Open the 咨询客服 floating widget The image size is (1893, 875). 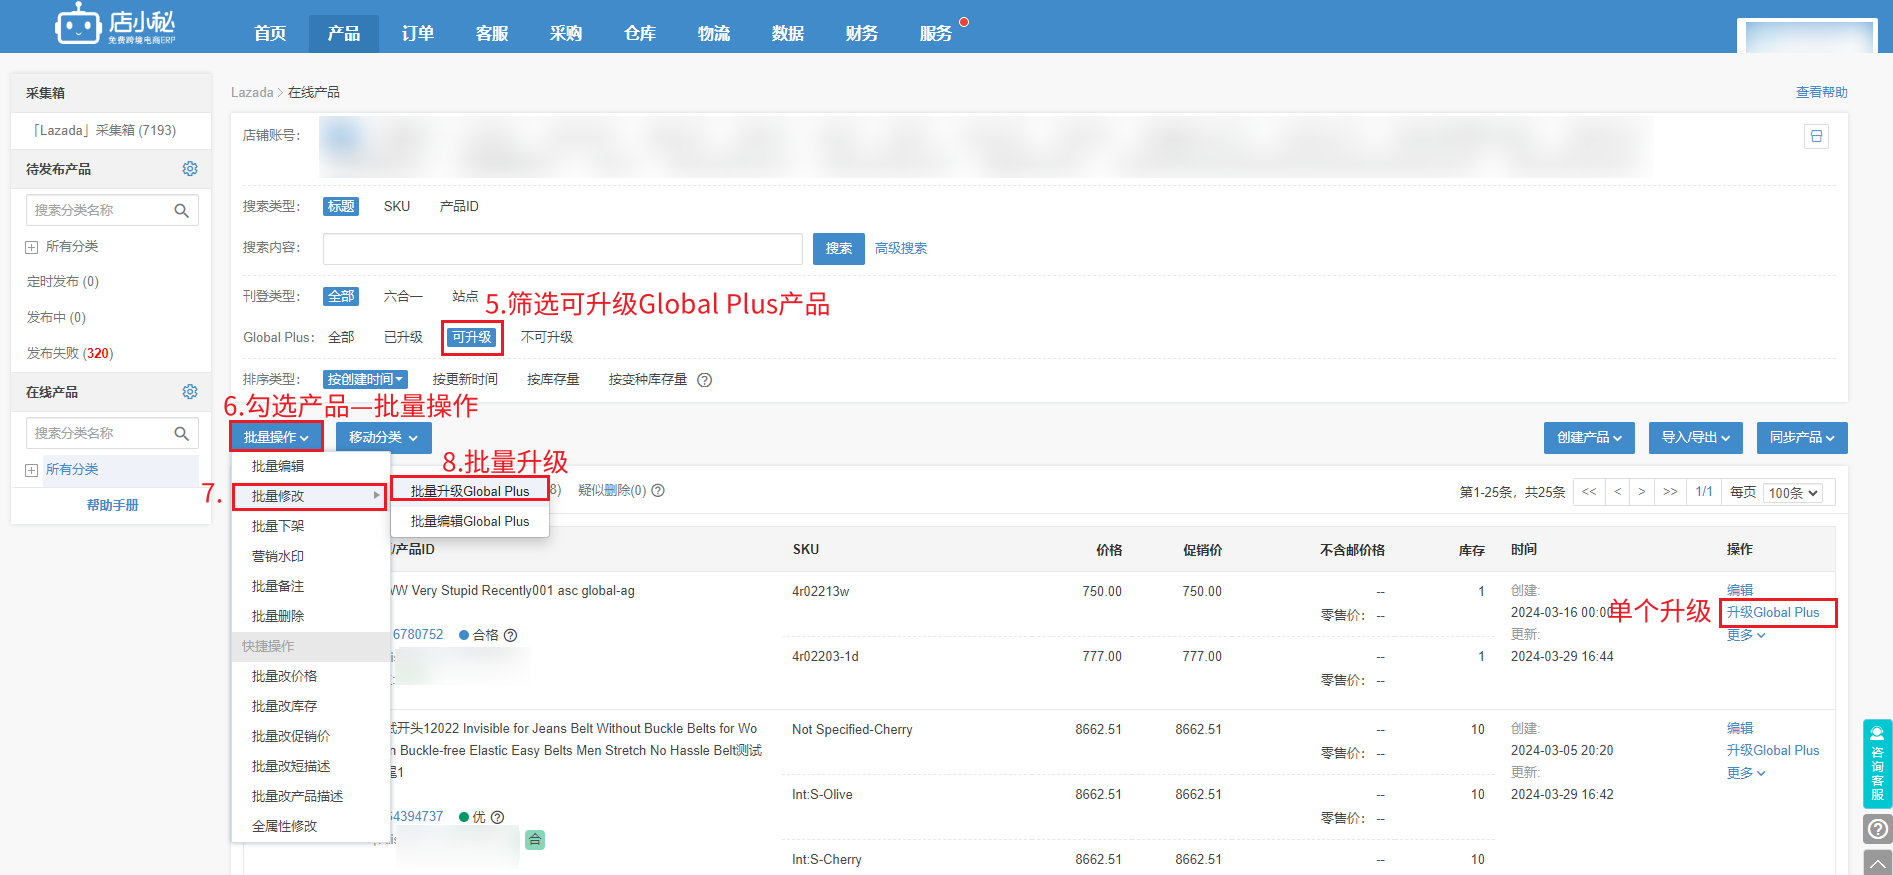click(1877, 763)
